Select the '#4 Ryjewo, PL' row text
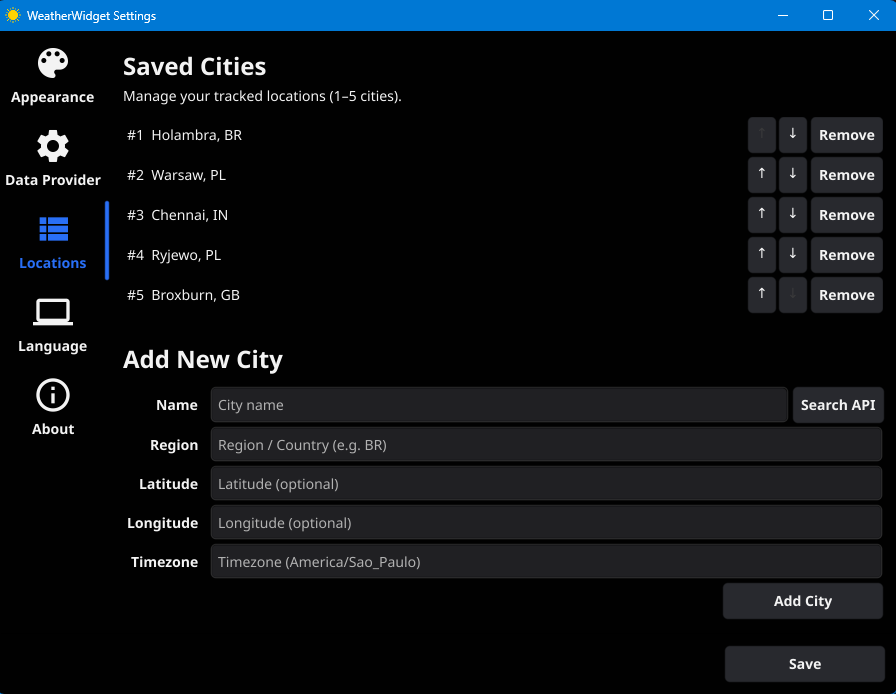Viewport: 896px width, 694px height. pos(174,255)
